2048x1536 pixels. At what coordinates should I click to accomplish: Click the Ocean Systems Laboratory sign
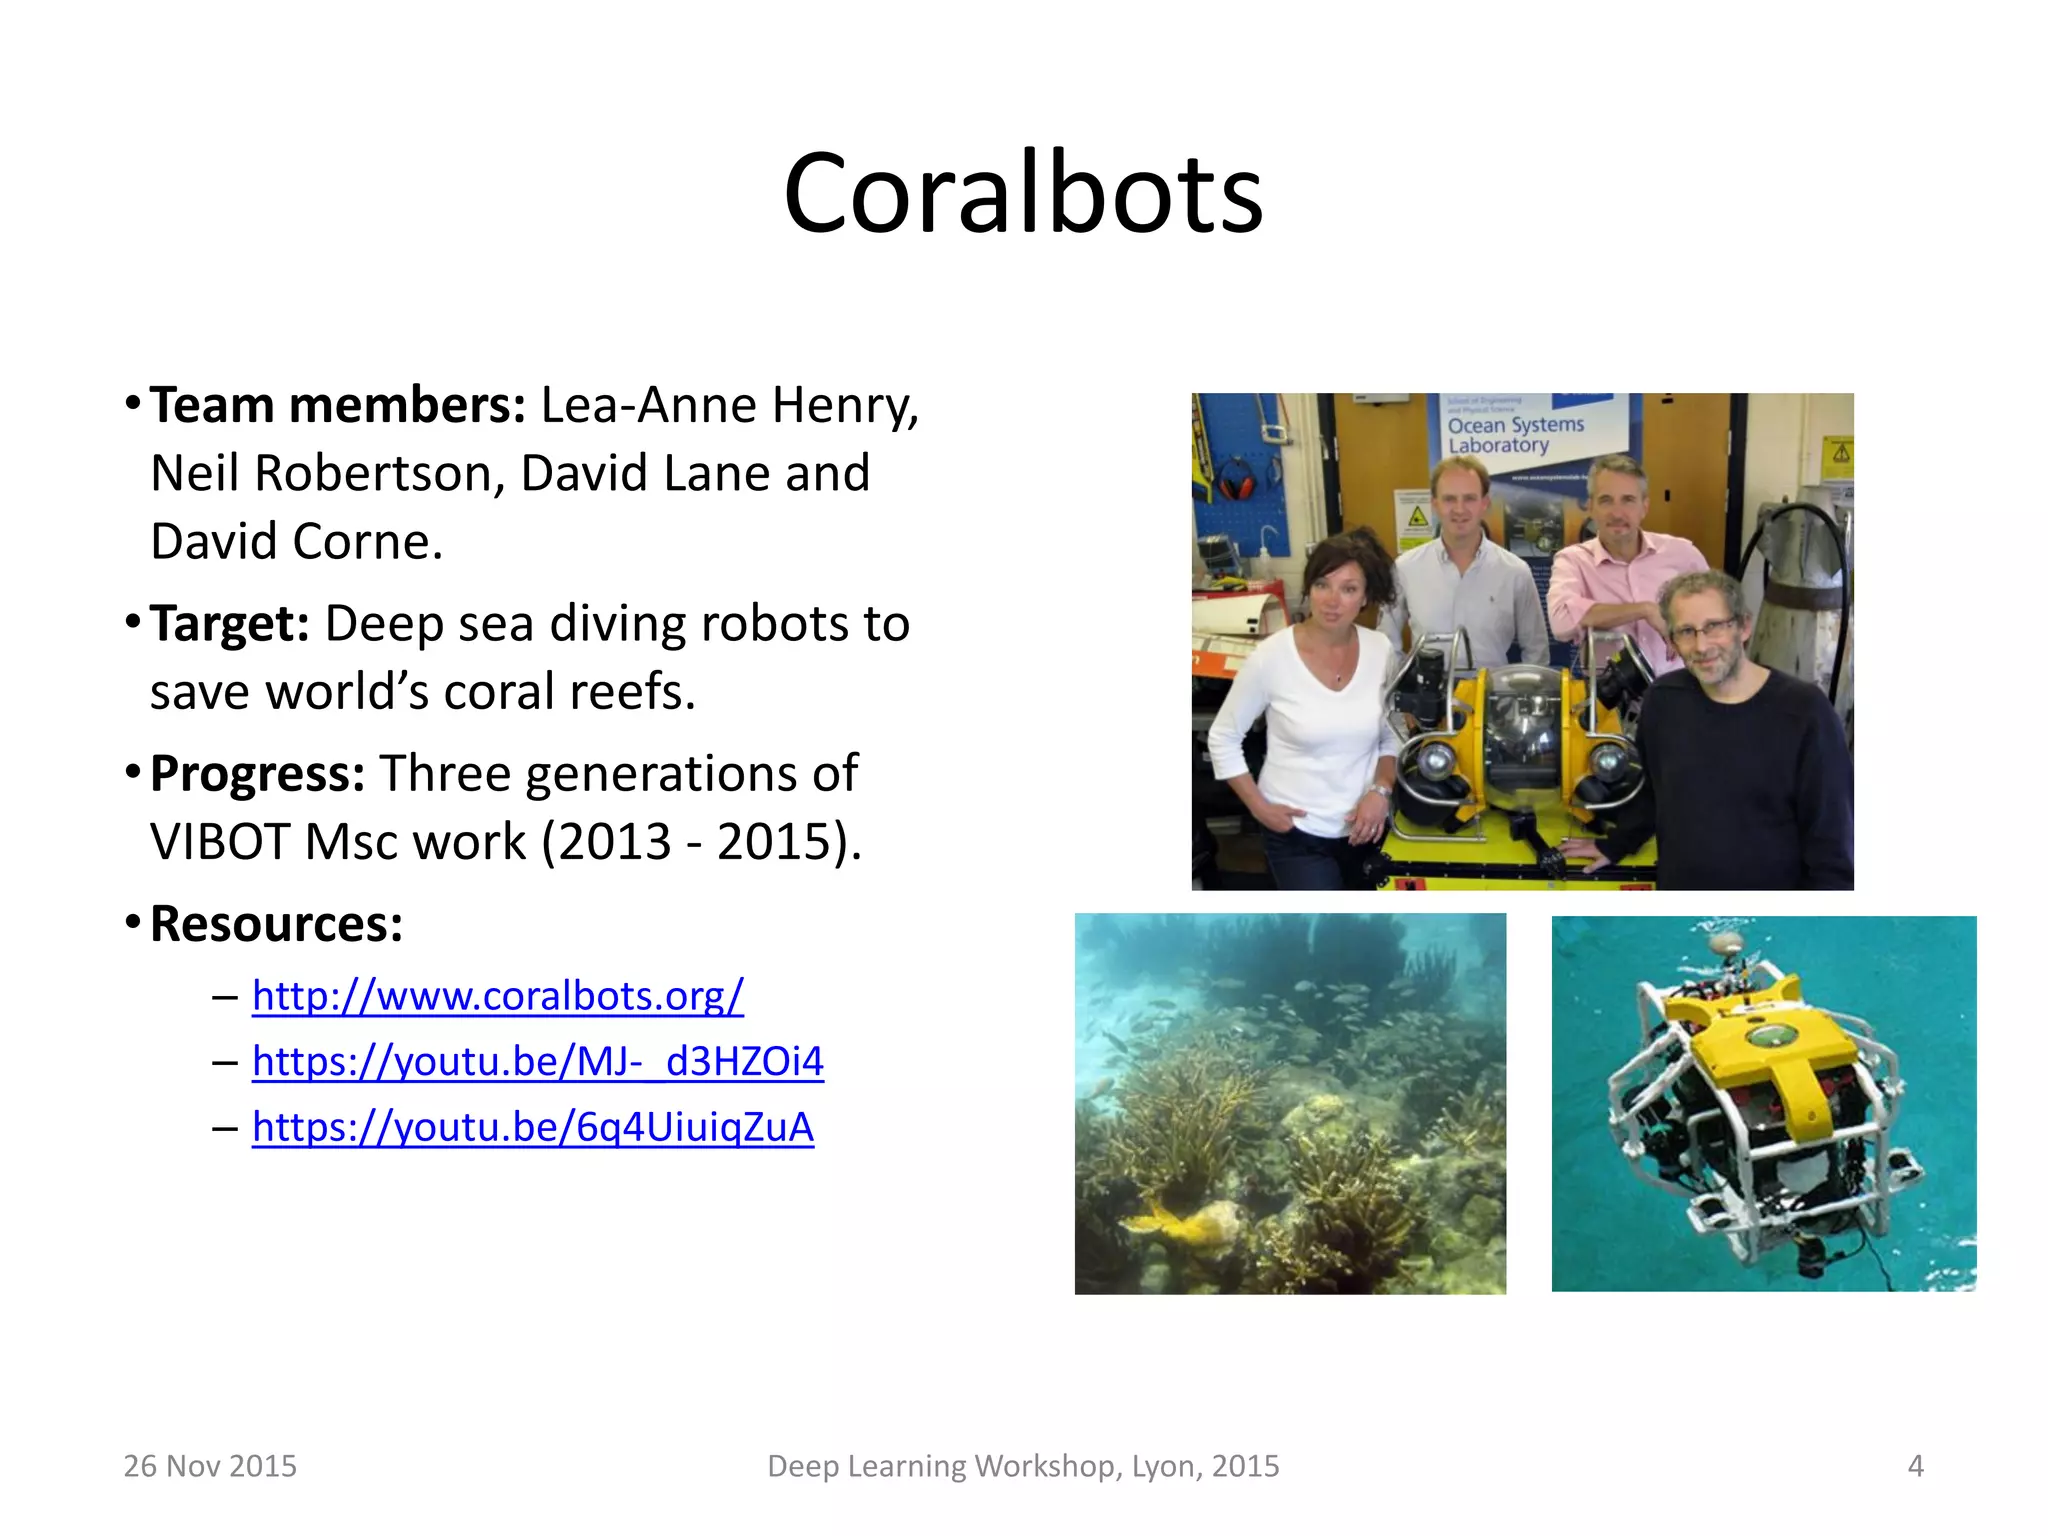pyautogui.click(x=1514, y=434)
